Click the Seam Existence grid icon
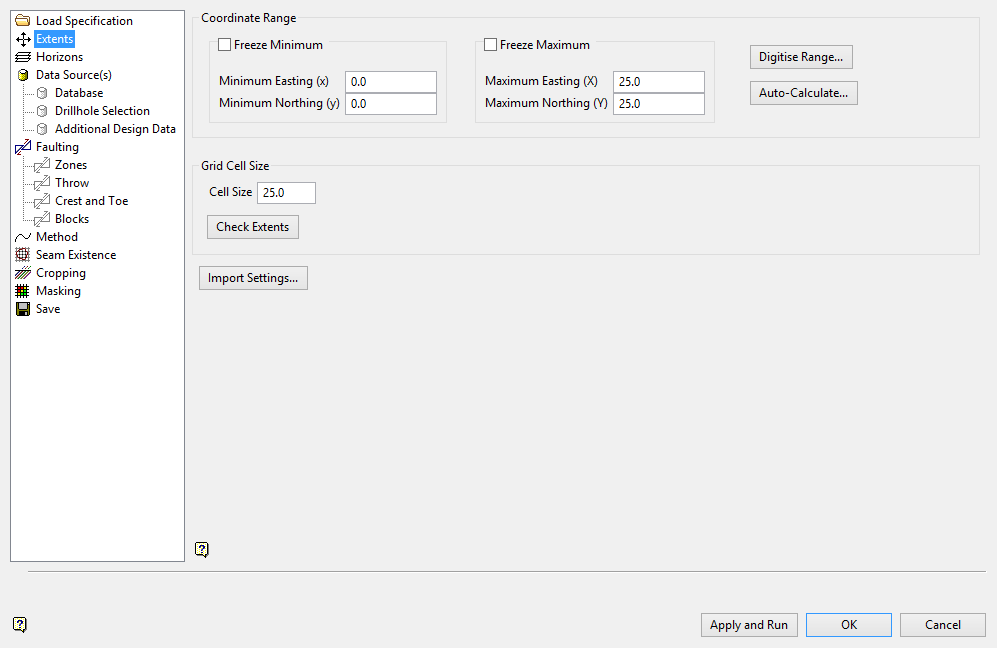997x648 pixels. (x=22, y=255)
